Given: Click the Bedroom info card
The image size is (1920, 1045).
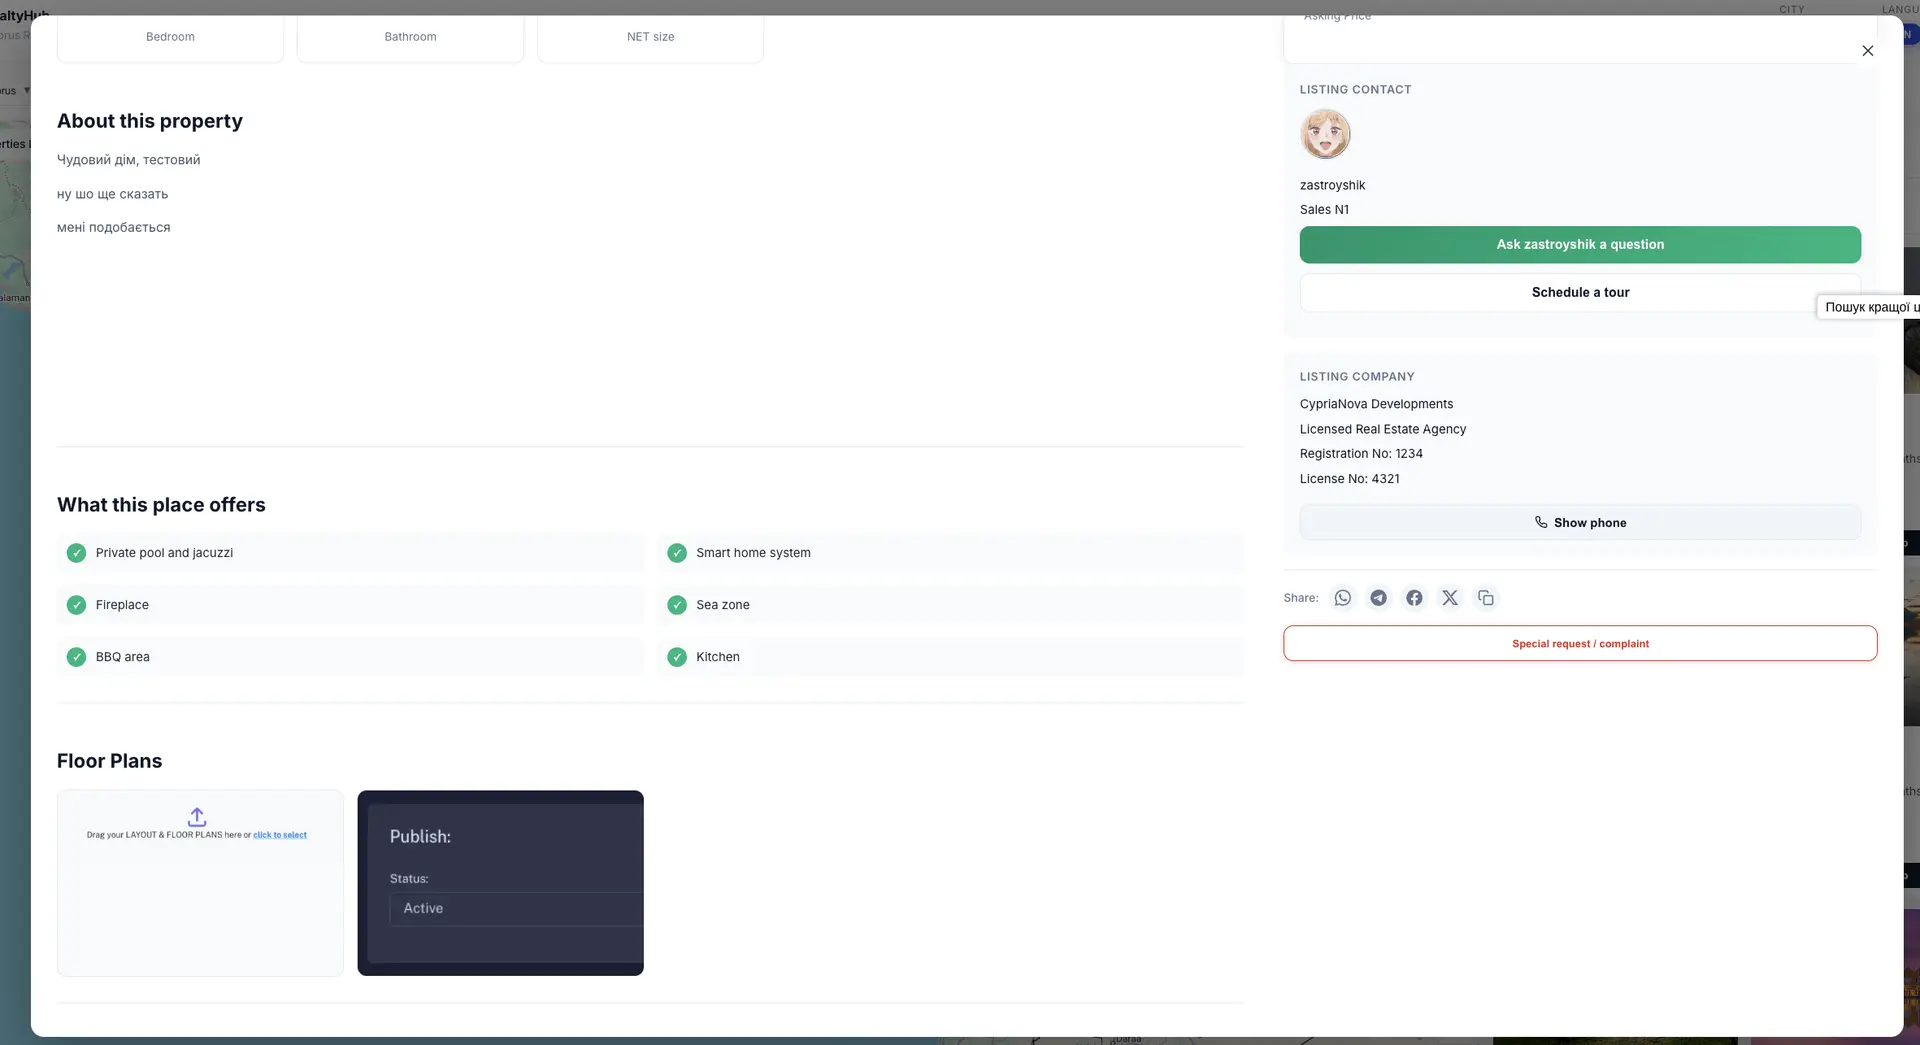Looking at the screenshot, I should (x=170, y=37).
